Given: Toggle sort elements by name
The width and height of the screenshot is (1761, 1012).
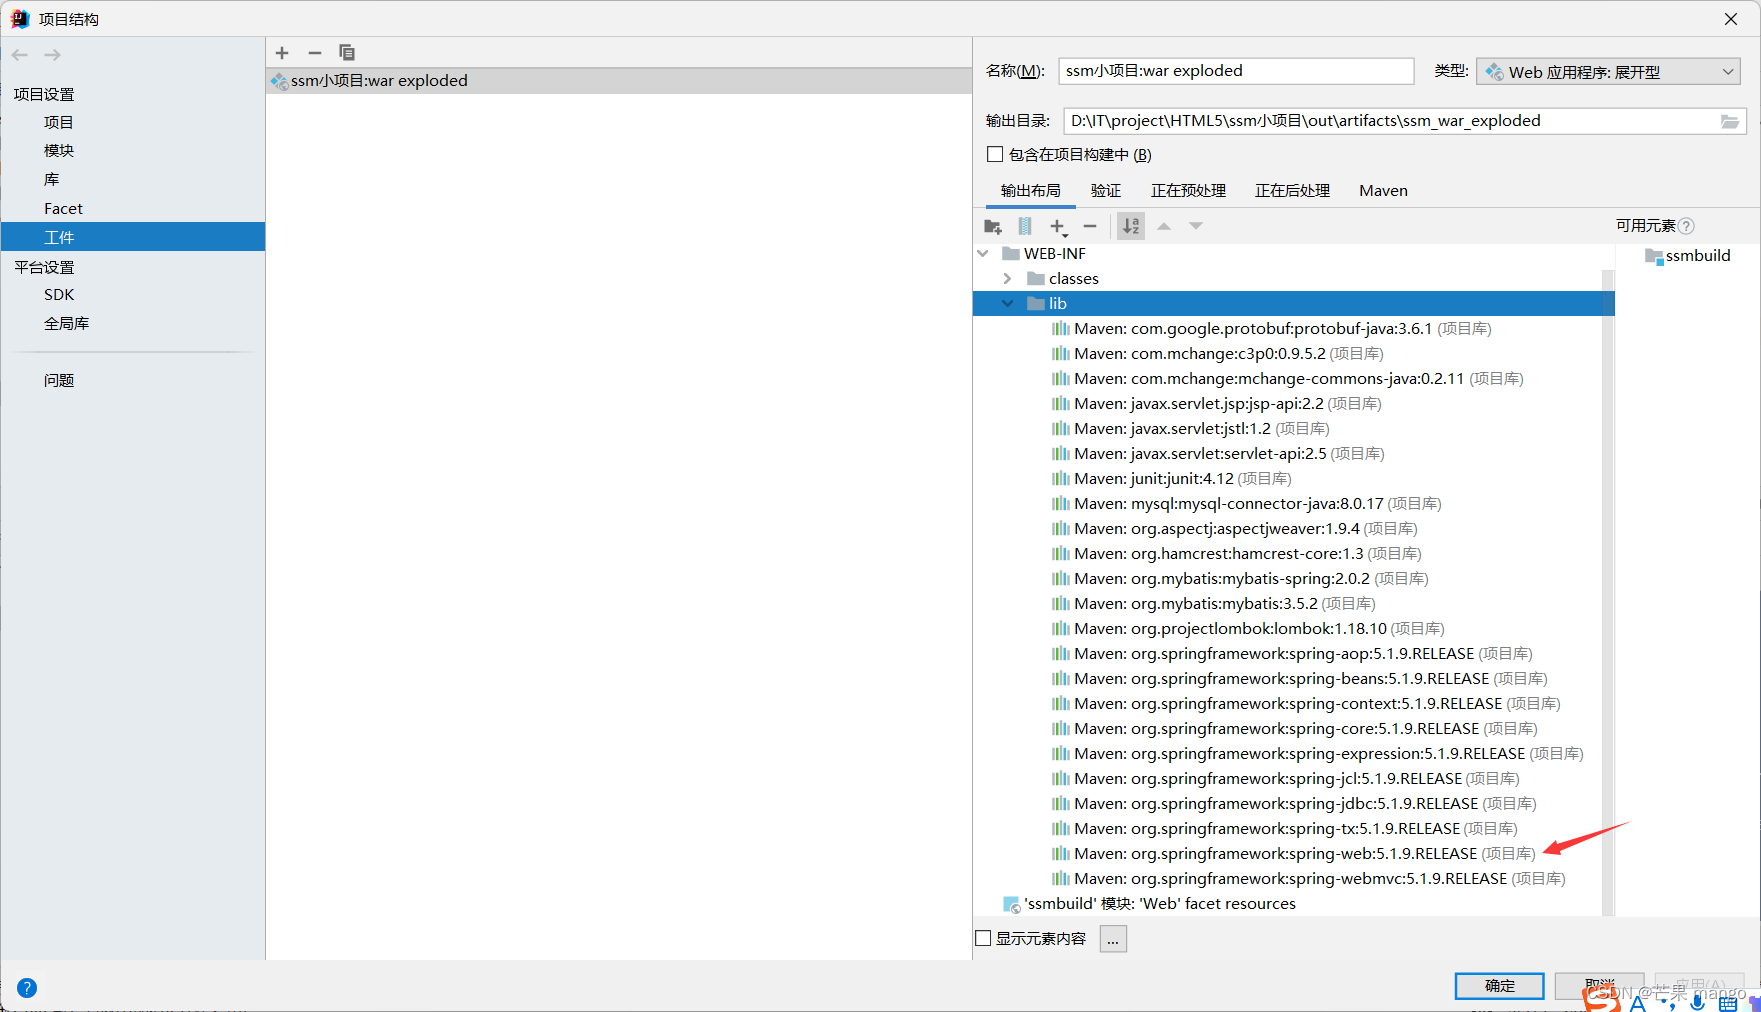Looking at the screenshot, I should (1131, 227).
